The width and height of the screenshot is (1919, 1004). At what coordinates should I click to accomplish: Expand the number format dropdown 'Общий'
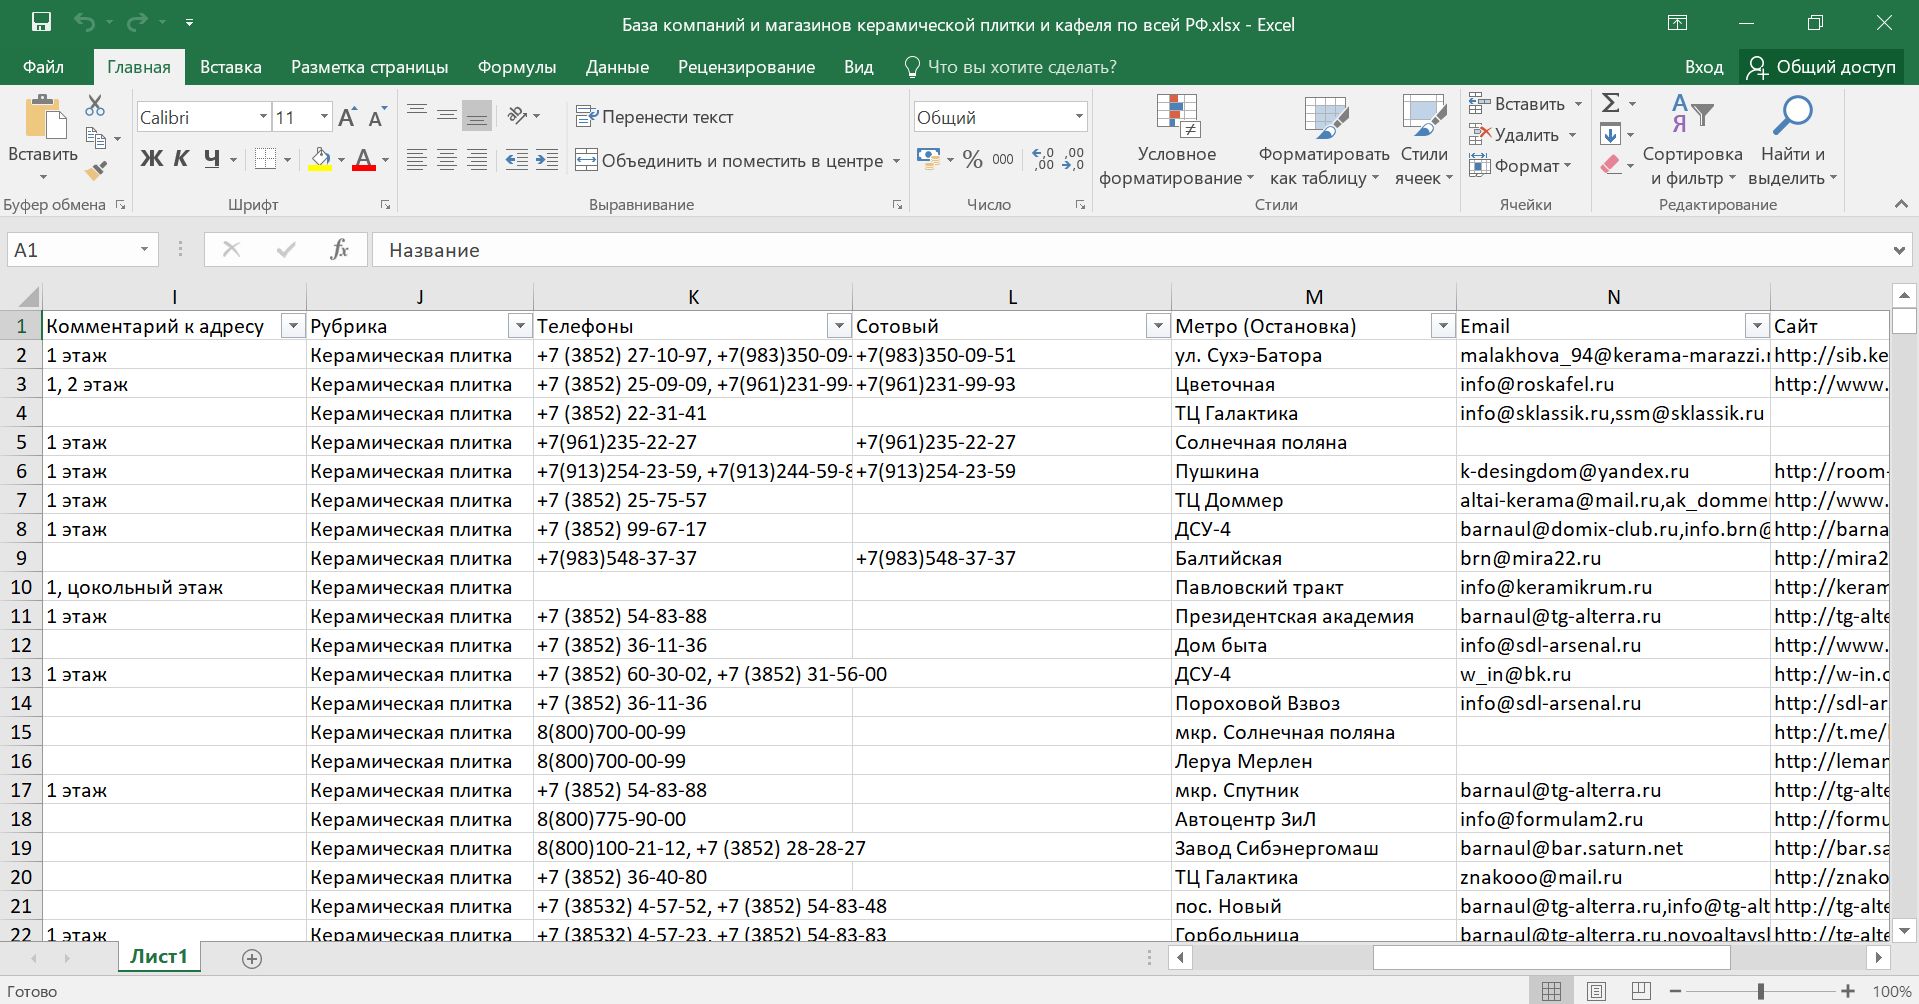1079,117
